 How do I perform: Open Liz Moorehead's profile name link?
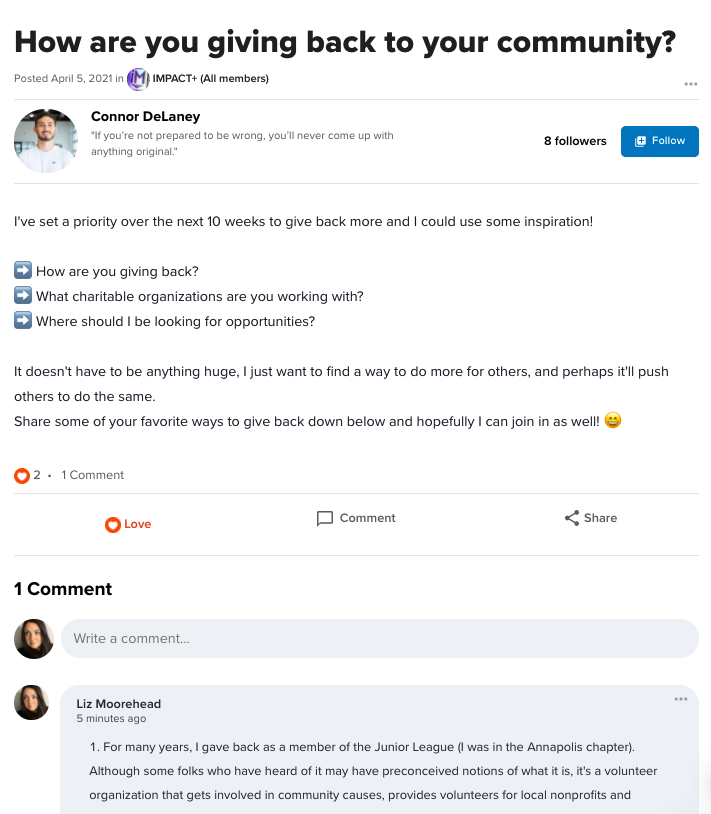(119, 704)
